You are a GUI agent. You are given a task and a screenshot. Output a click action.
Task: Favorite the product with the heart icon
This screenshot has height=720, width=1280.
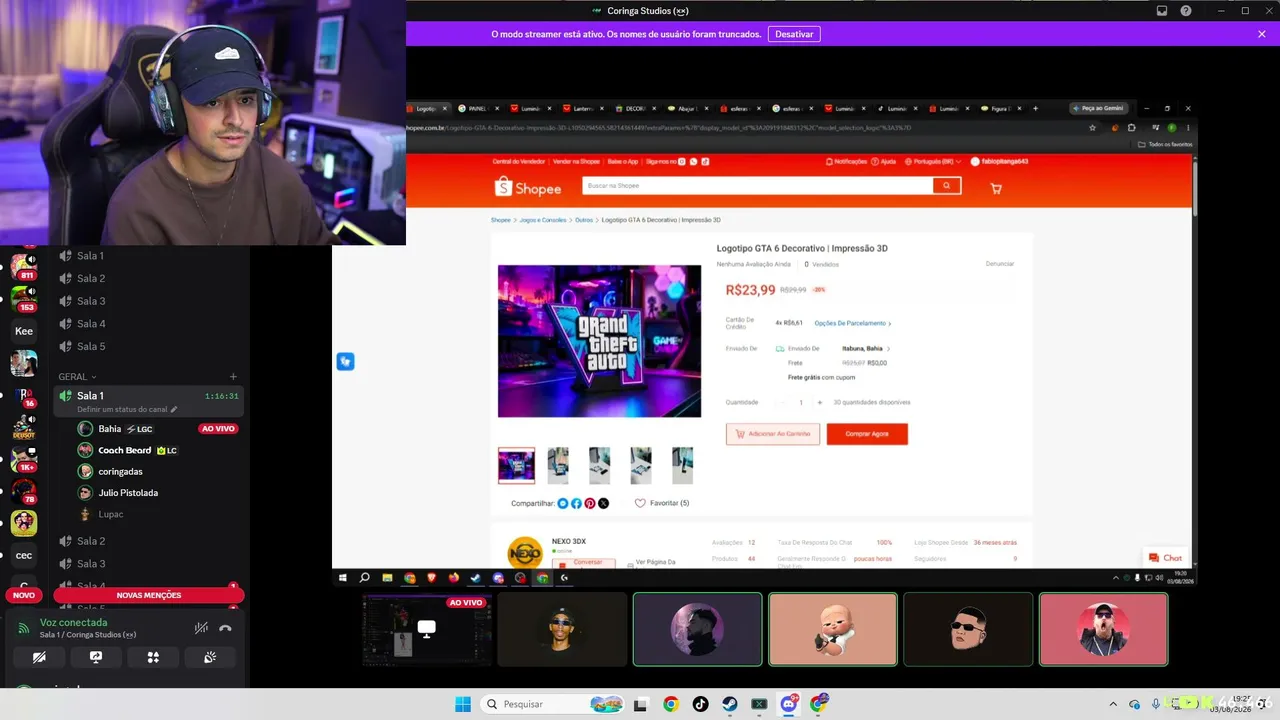640,503
